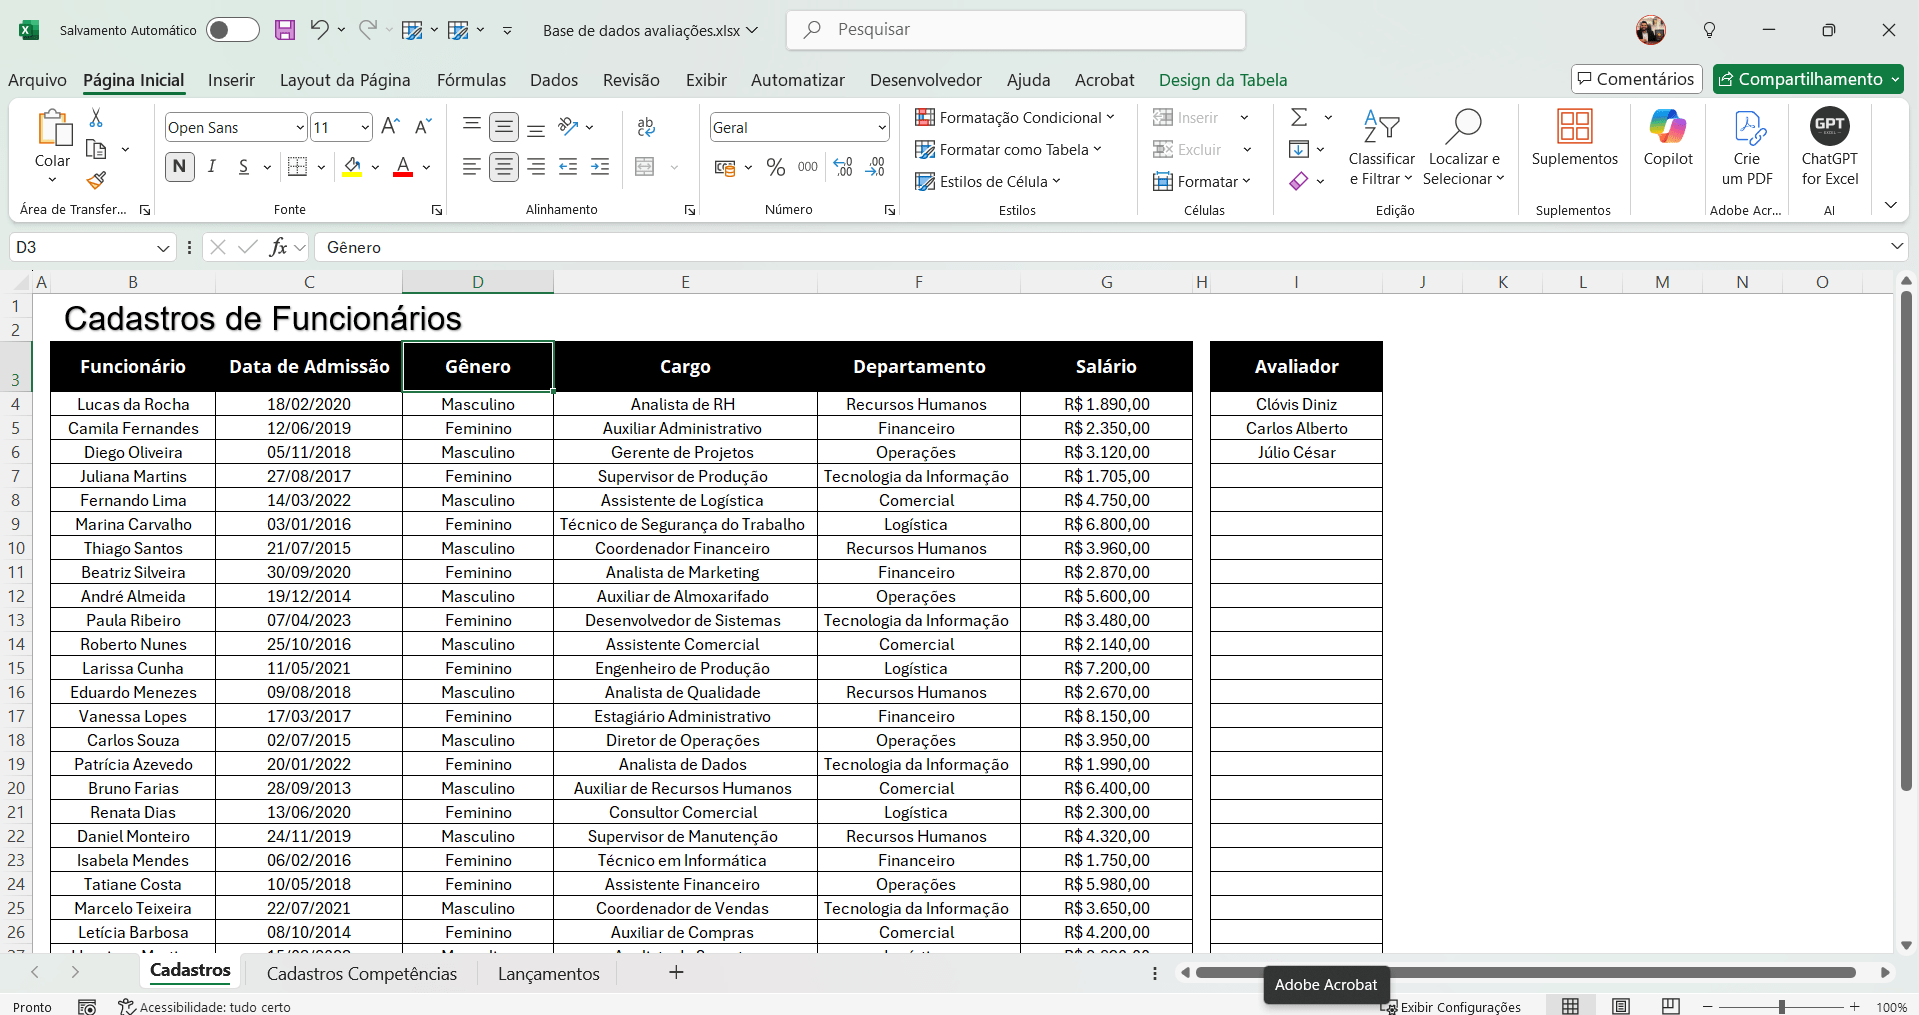The image size is (1919, 1015).
Task: Expand the number format Geral dropdown
Action: pyautogui.click(x=881, y=128)
